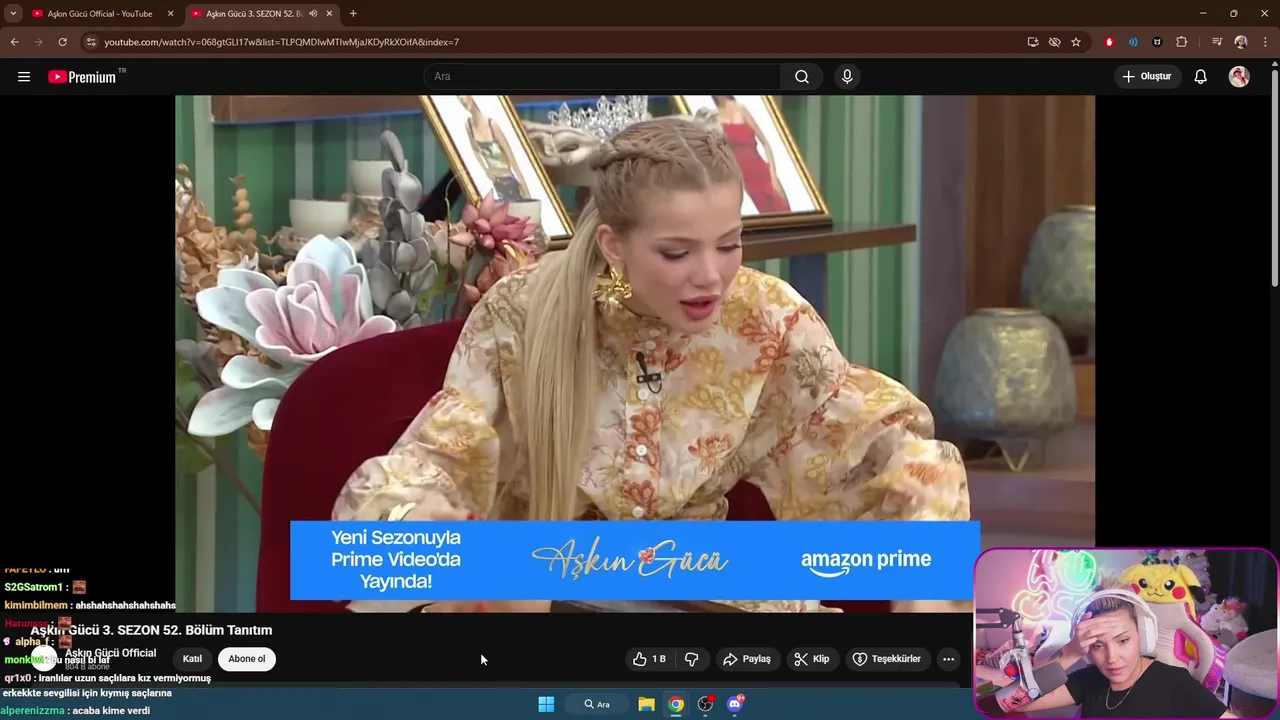Screen dimensions: 1280x720
Task: Click the Katıl join button
Action: [192, 659]
